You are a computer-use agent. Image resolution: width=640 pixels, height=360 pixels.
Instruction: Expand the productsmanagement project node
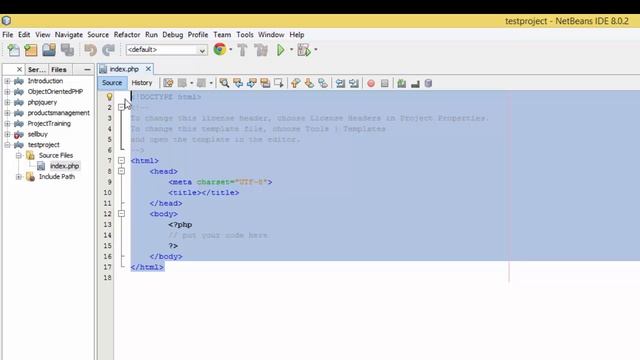7,113
